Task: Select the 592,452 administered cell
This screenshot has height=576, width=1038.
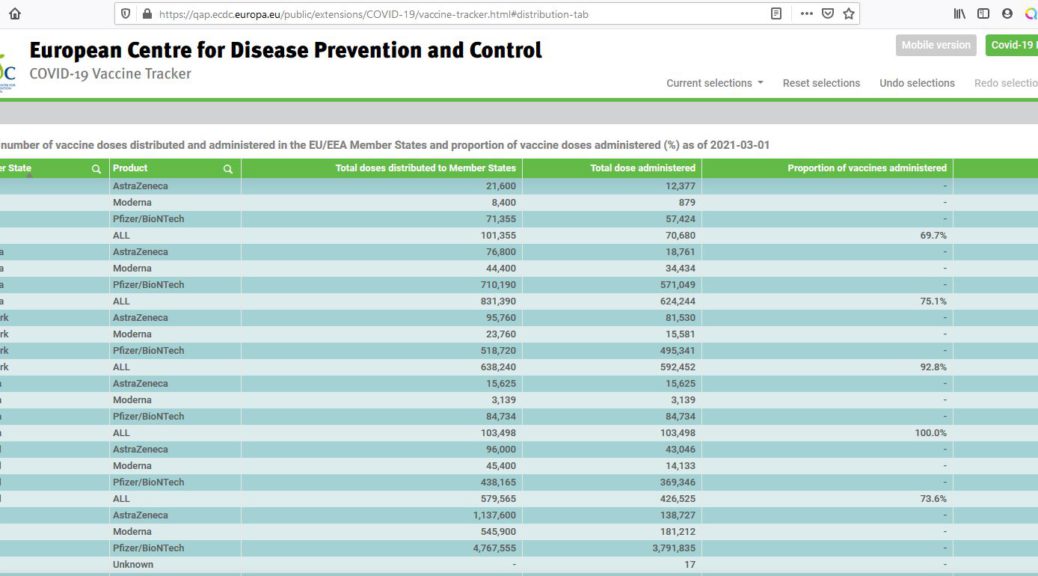Action: tap(612, 367)
